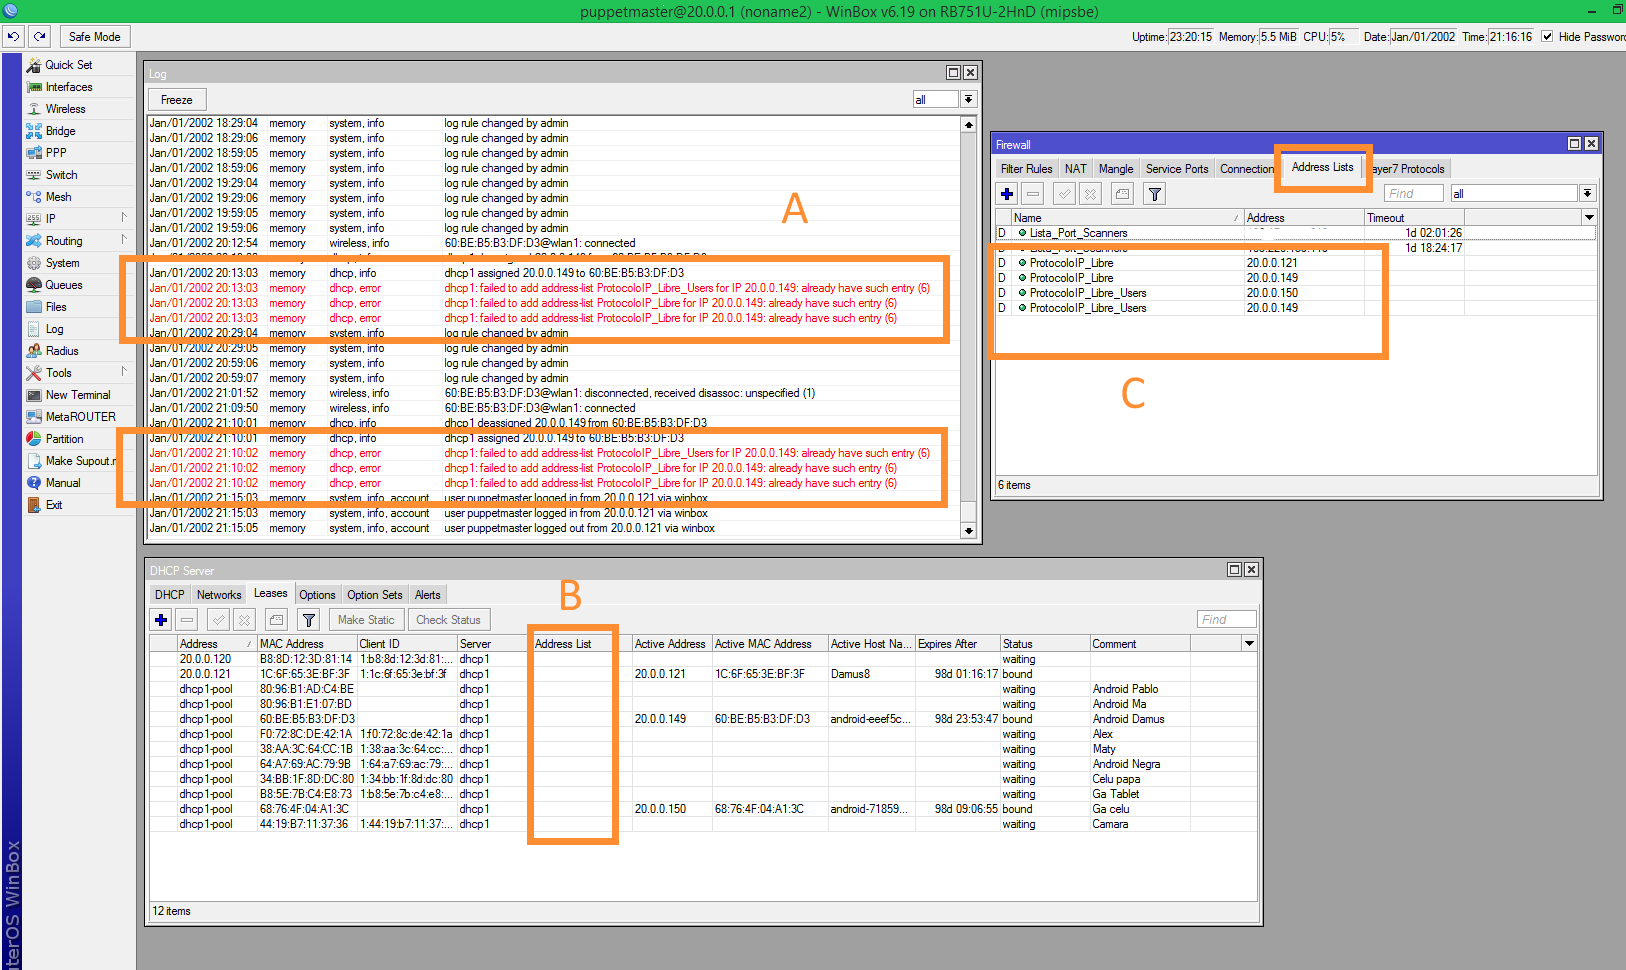
Task: Click the Make Static button
Action: [366, 619]
